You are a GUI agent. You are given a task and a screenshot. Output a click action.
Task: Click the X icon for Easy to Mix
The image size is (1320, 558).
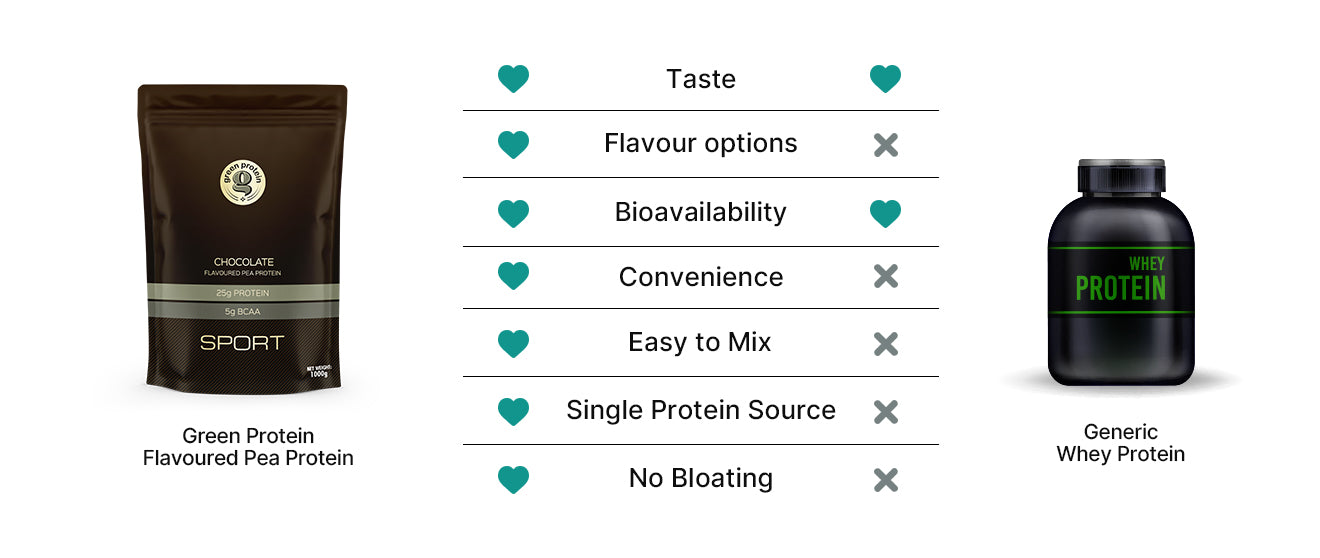(885, 344)
